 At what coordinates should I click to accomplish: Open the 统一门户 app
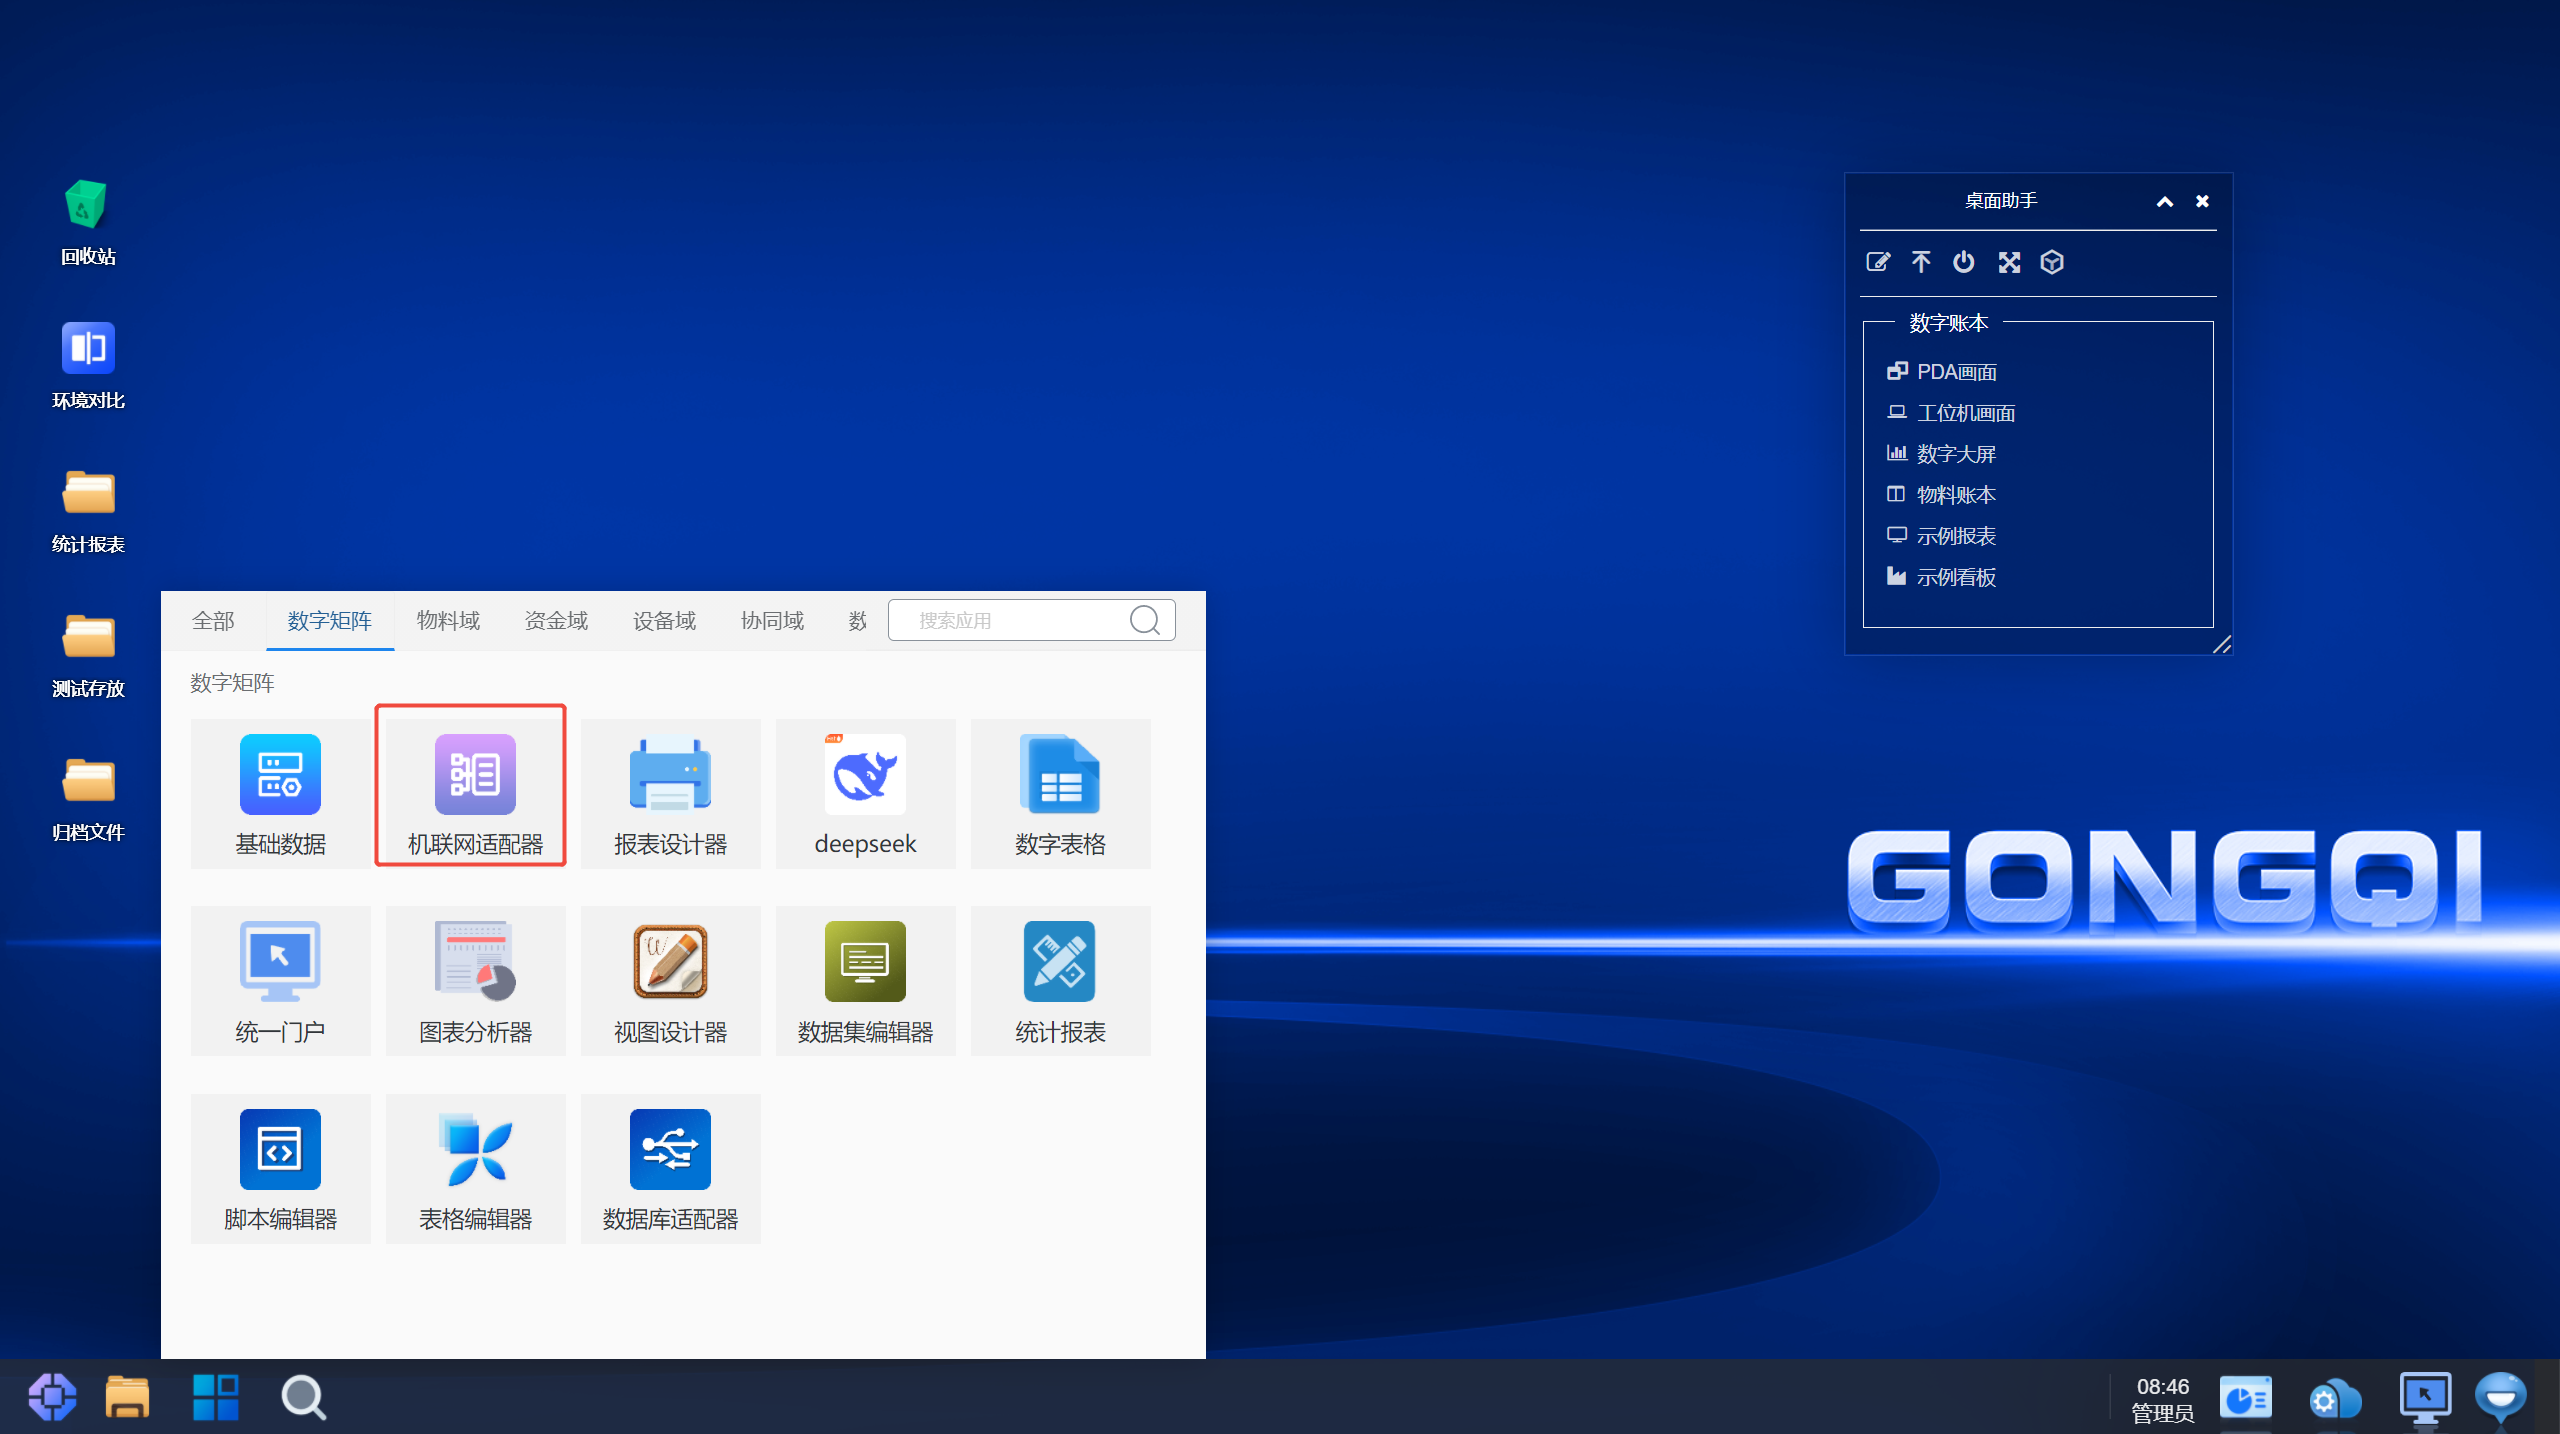click(280, 980)
